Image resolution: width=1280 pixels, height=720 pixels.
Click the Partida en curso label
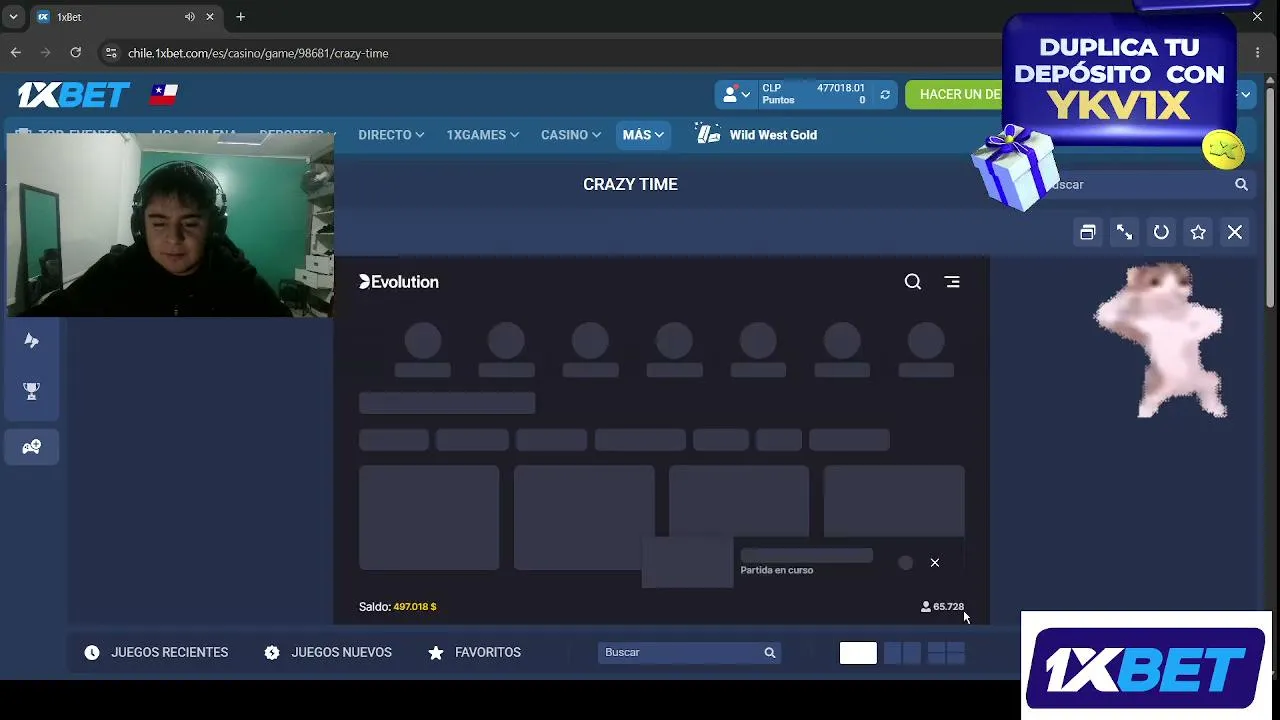pyautogui.click(x=777, y=570)
